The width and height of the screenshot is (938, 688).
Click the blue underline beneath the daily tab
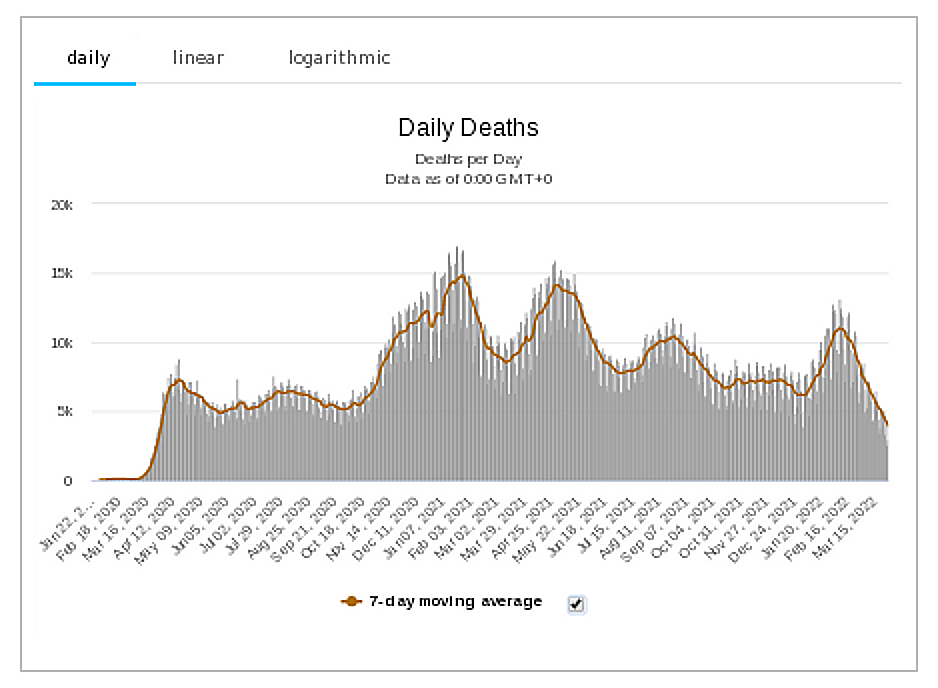tap(85, 83)
